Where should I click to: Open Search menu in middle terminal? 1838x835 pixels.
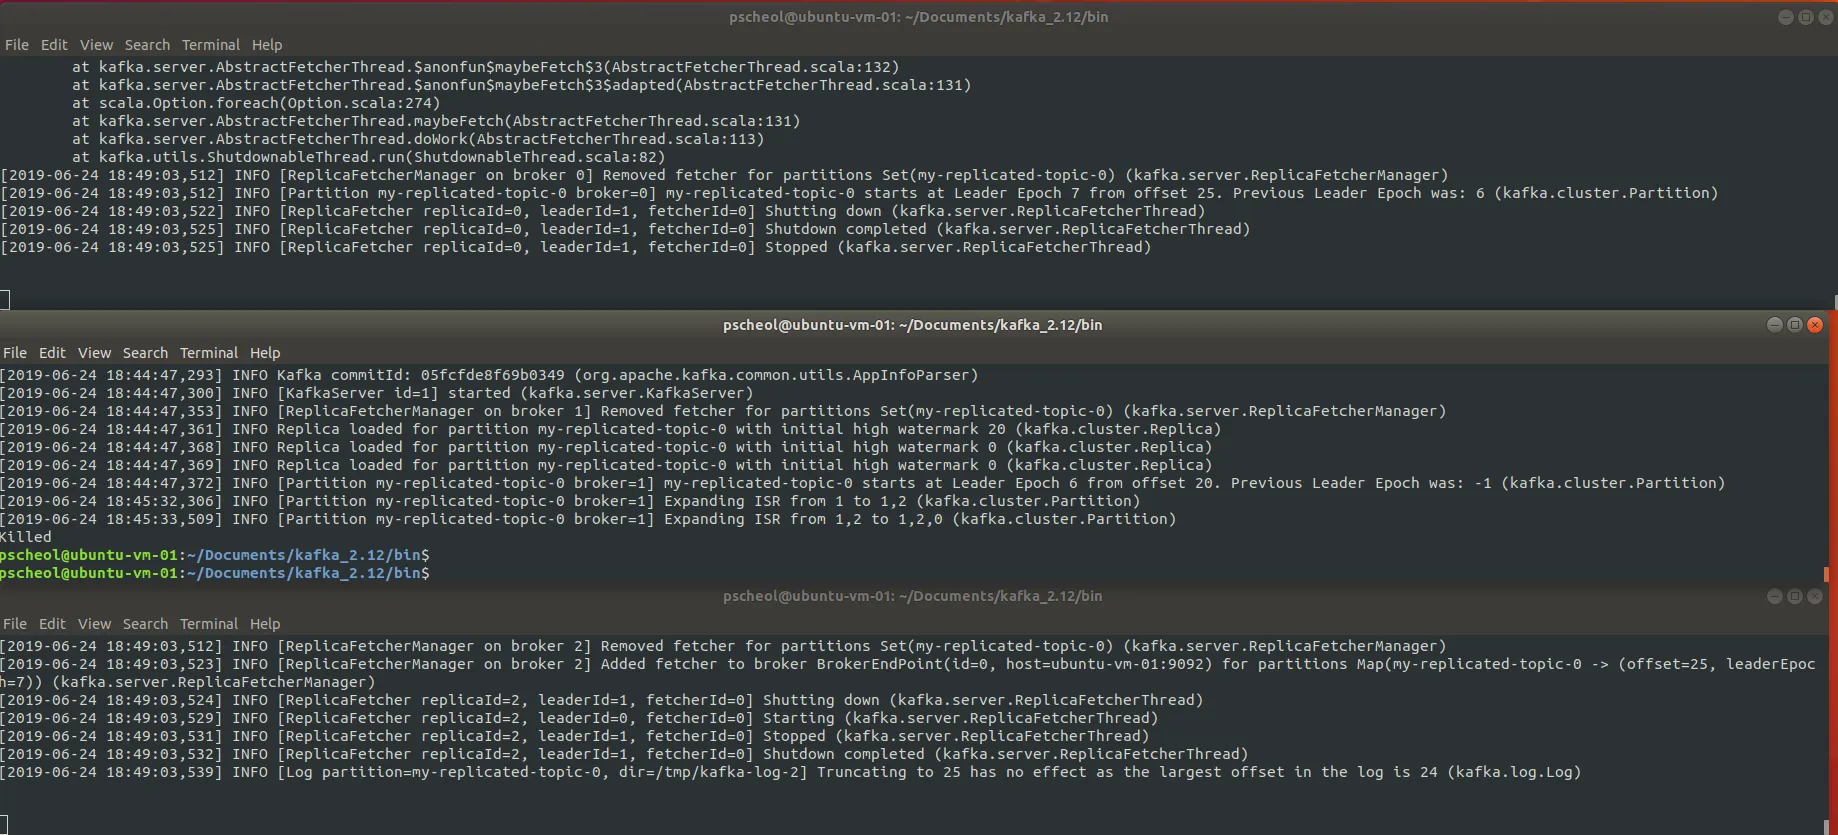pyautogui.click(x=145, y=353)
